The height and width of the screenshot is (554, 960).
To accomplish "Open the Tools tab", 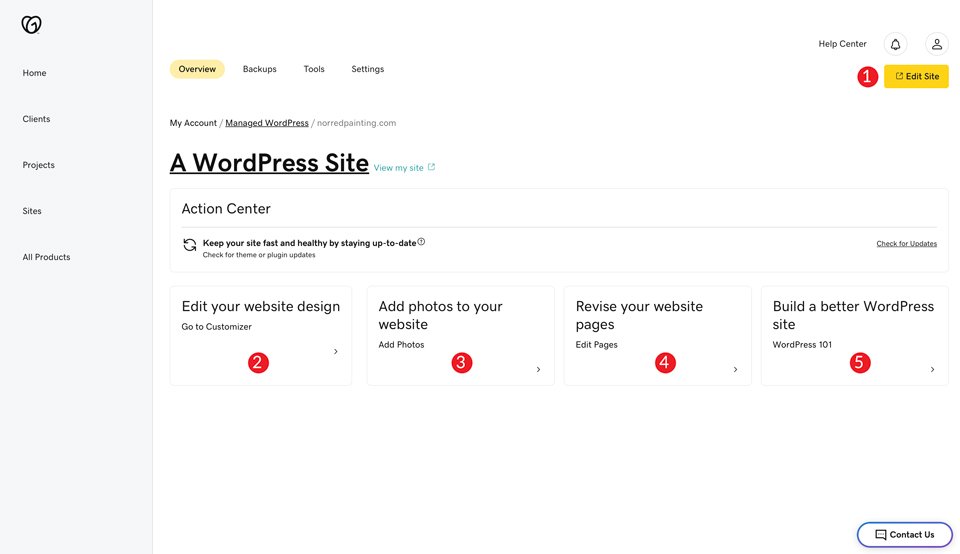I will pyautogui.click(x=314, y=69).
